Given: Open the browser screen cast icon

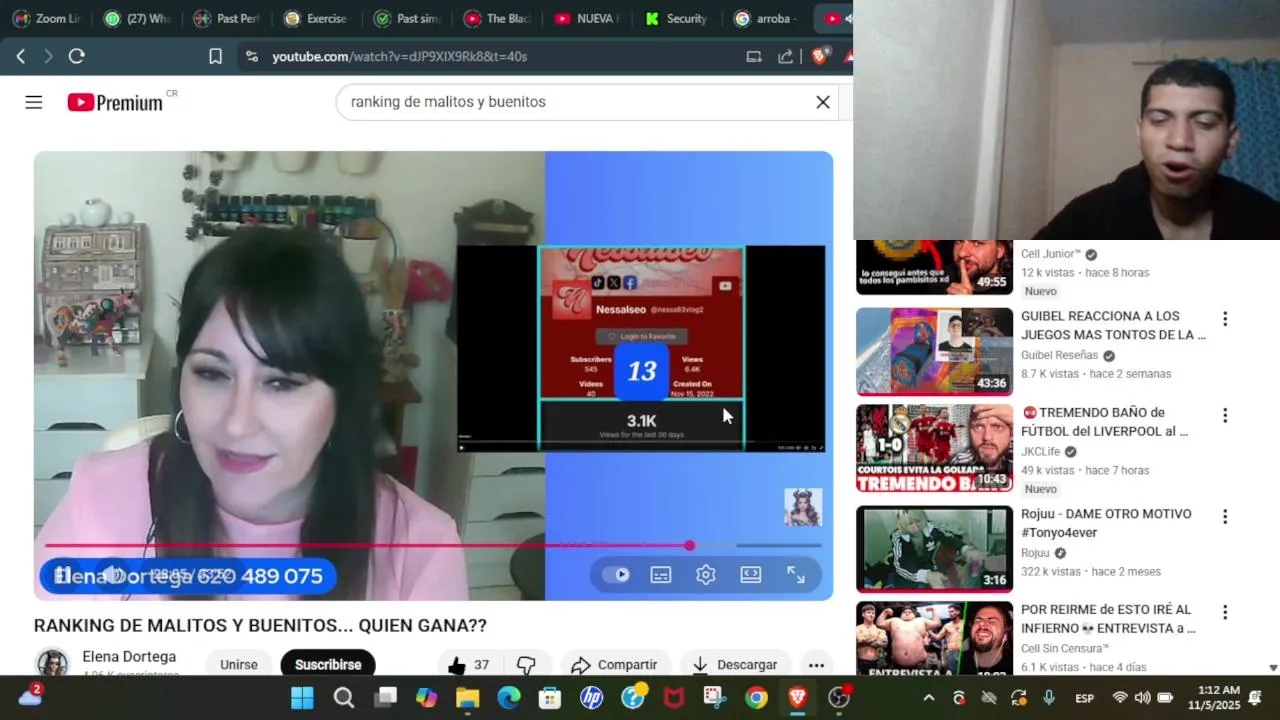Looking at the screenshot, I should pyautogui.click(x=754, y=57).
